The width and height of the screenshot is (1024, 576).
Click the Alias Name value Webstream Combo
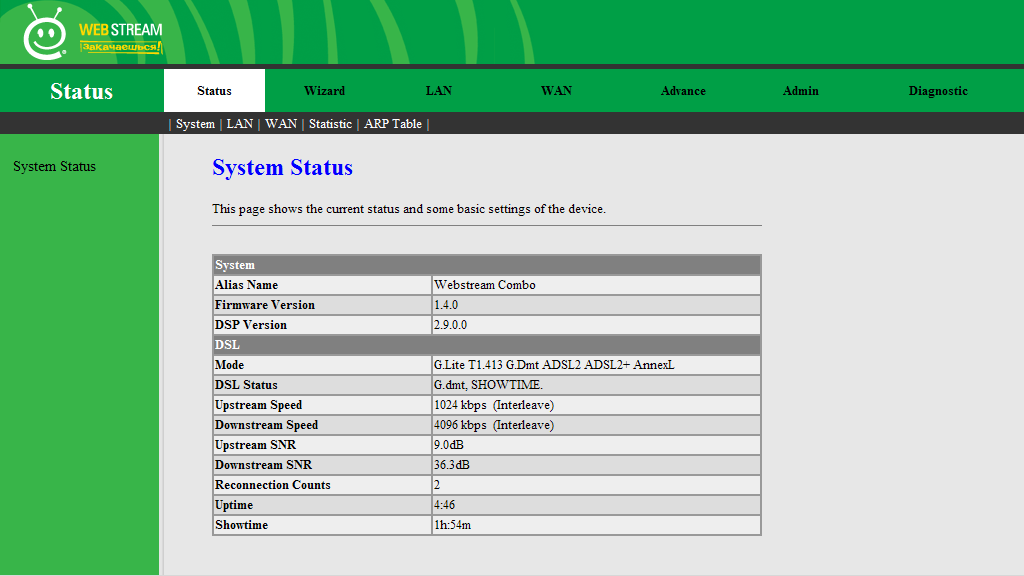point(484,285)
